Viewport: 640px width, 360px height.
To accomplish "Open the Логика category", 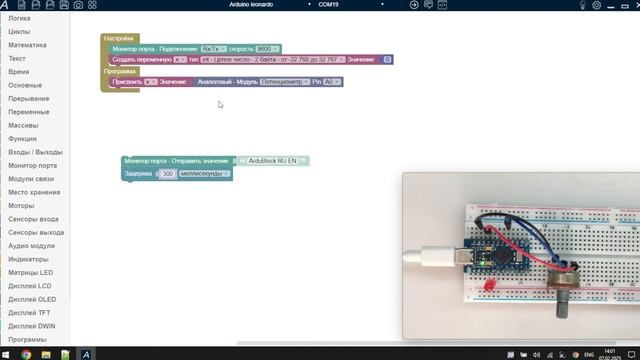I will pos(19,18).
